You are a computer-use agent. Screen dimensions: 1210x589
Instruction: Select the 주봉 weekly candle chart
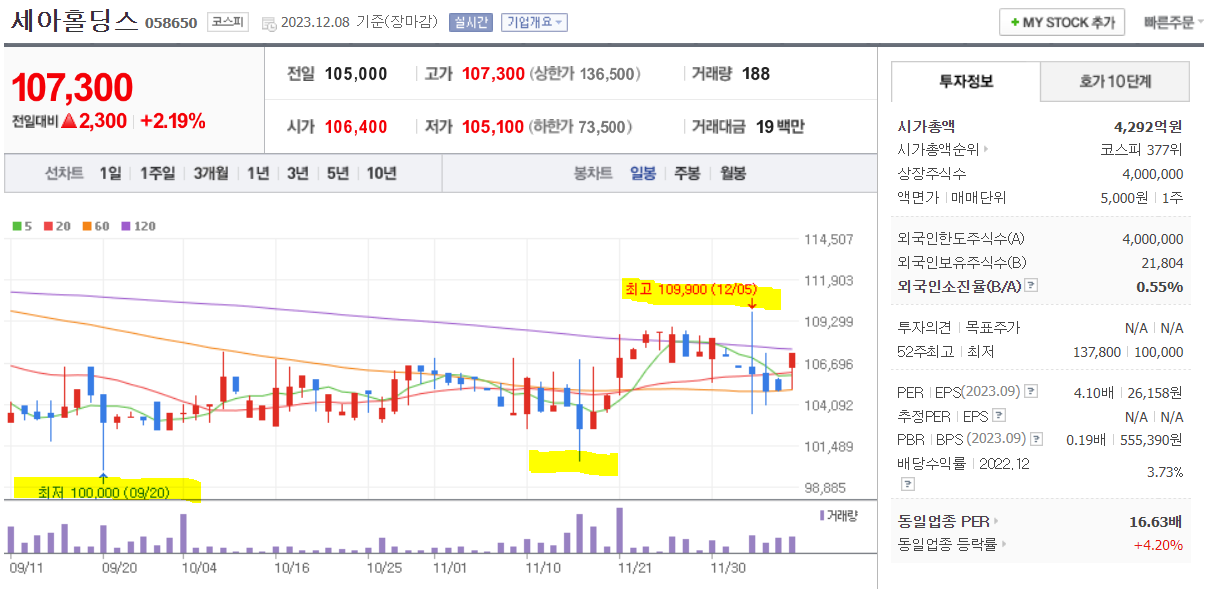coord(687,173)
